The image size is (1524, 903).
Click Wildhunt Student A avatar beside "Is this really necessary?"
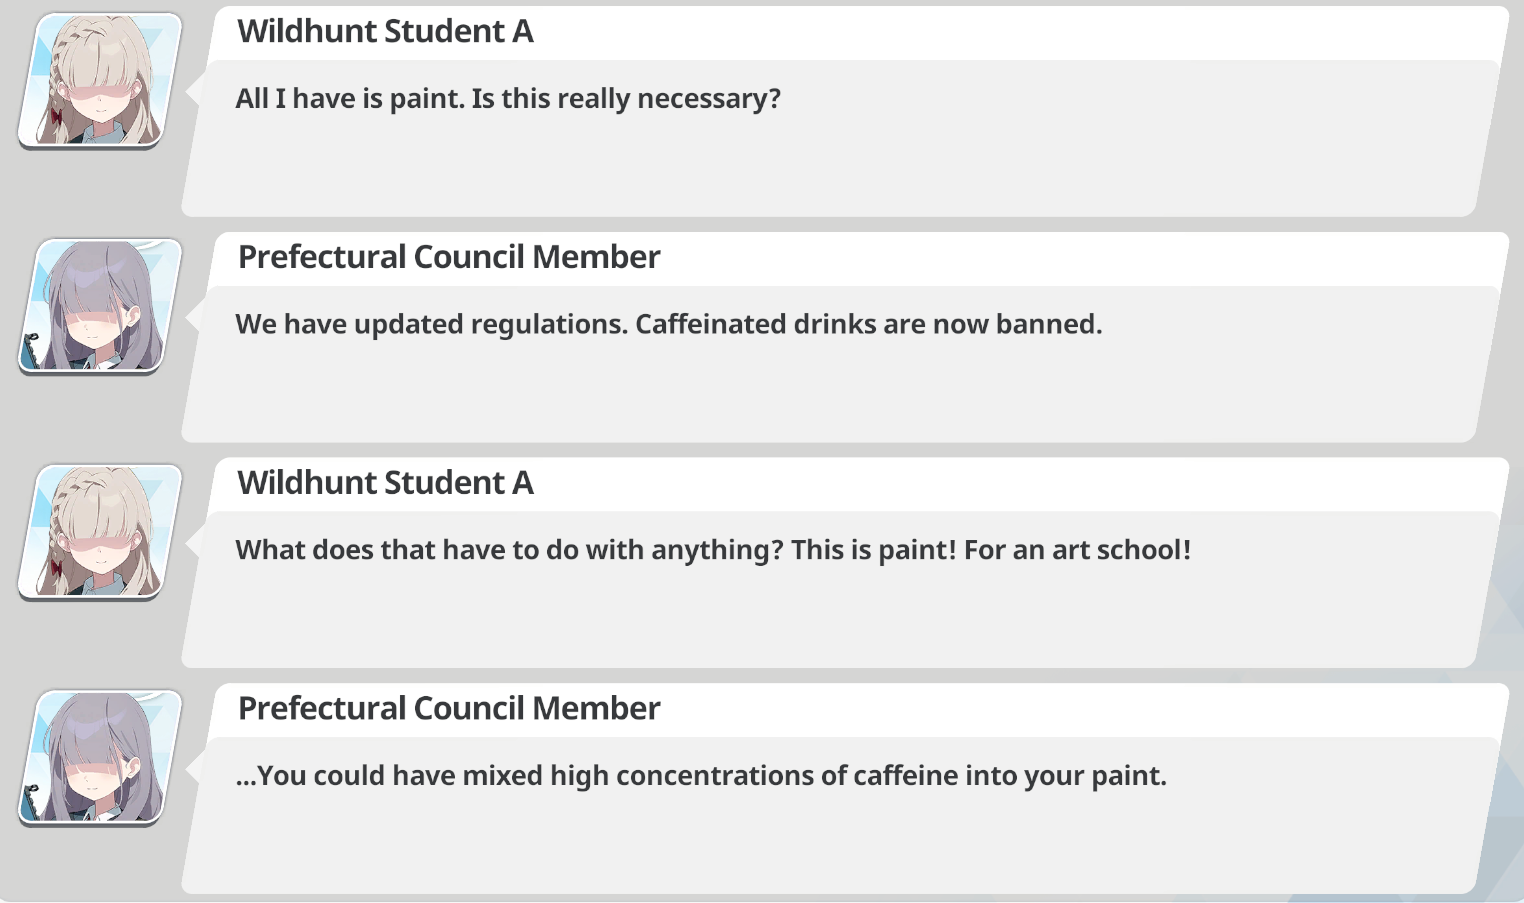point(100,79)
